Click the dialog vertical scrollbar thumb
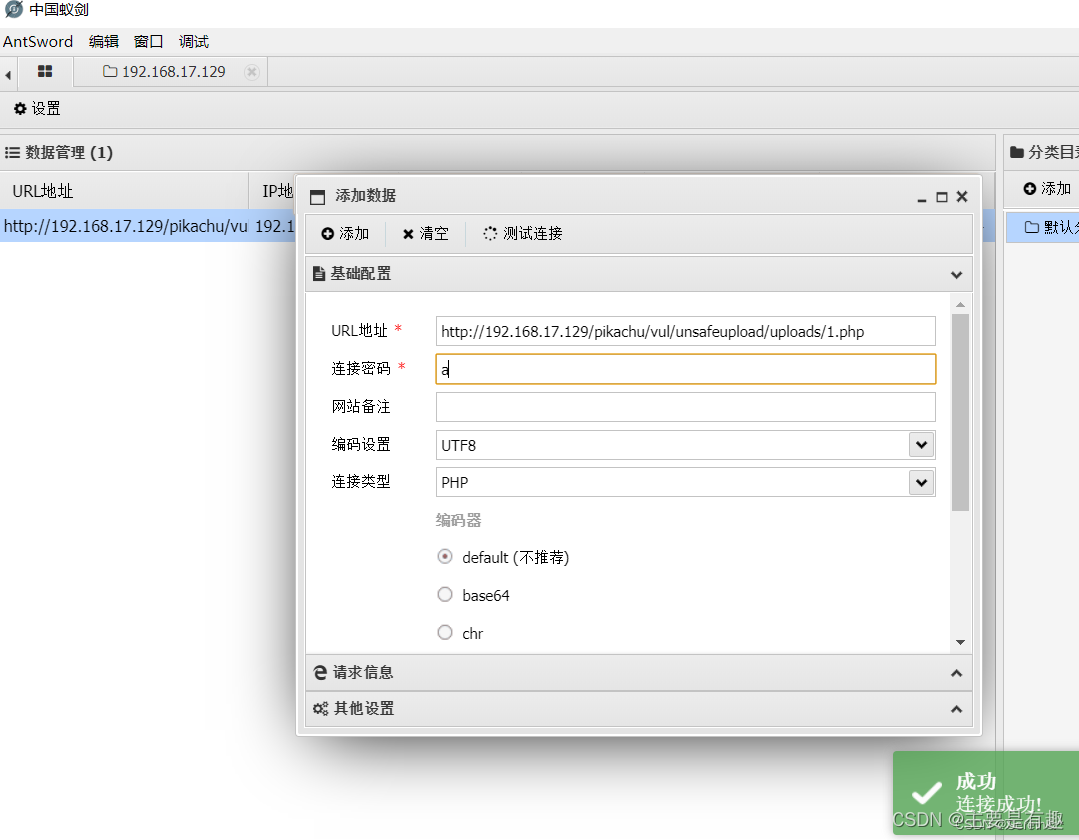The width and height of the screenshot is (1079, 840). [x=960, y=412]
